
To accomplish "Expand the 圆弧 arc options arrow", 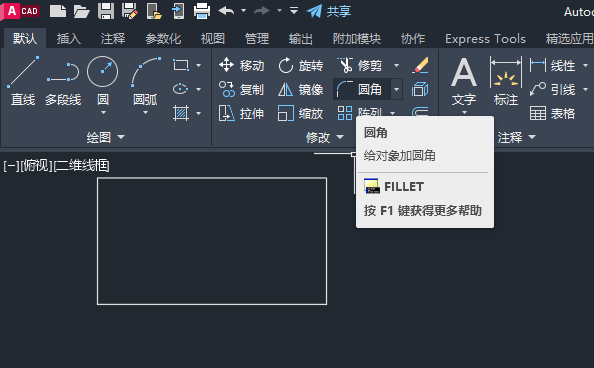I will [x=145, y=113].
